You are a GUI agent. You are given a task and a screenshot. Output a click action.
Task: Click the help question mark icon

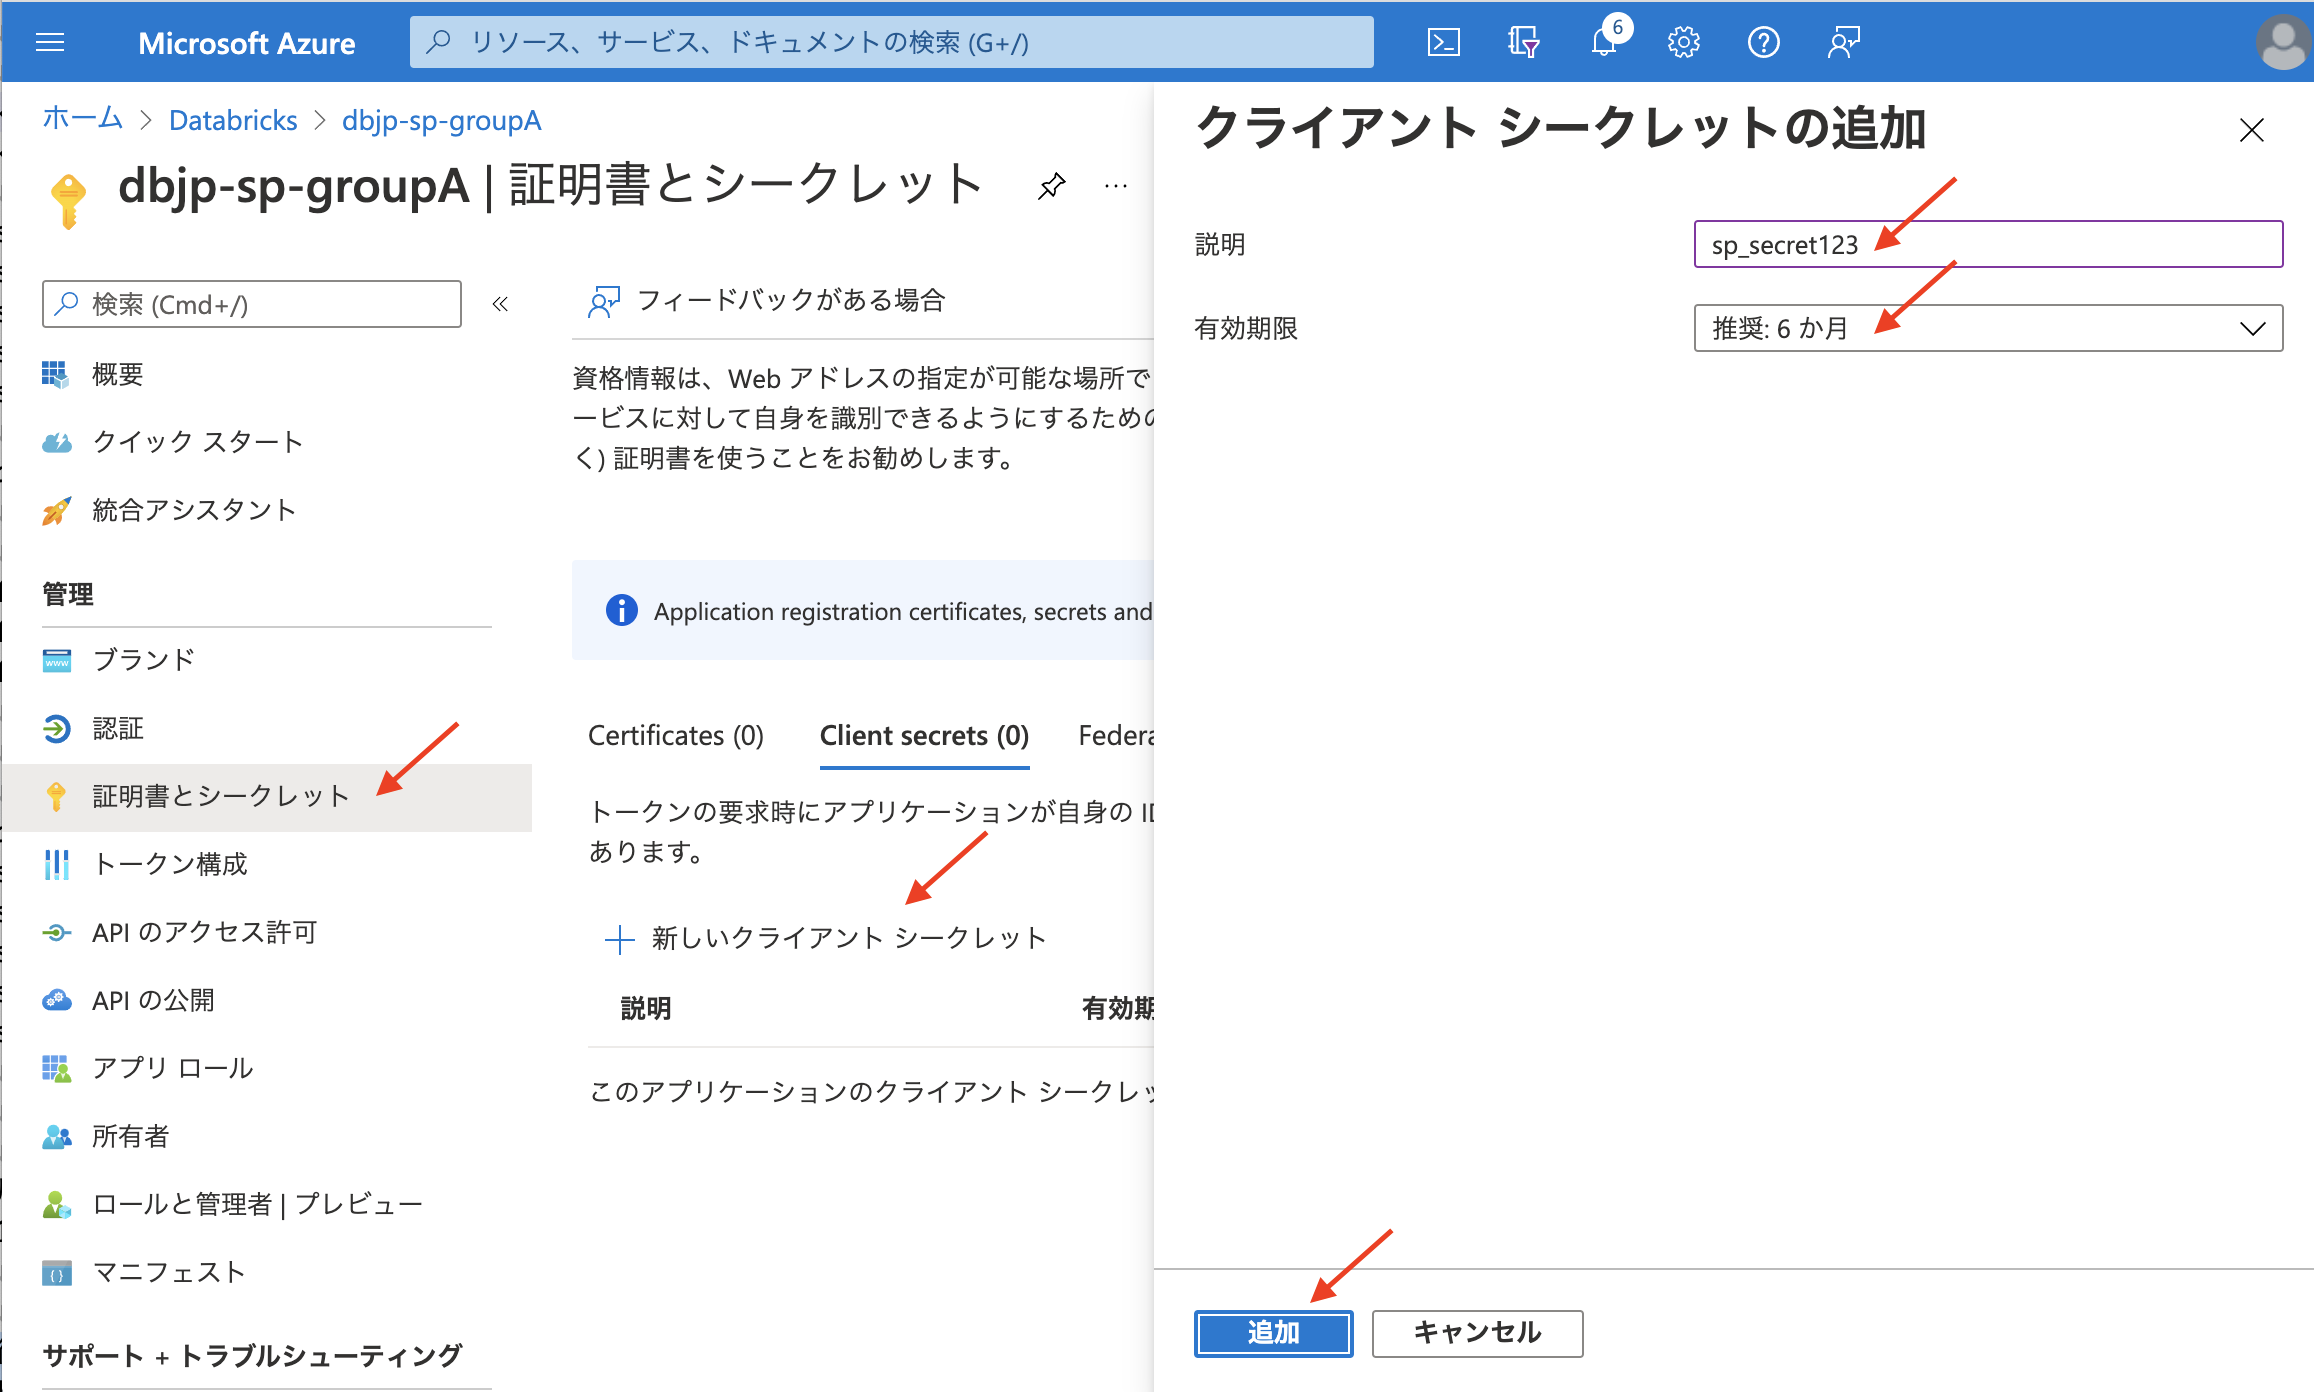click(1763, 42)
